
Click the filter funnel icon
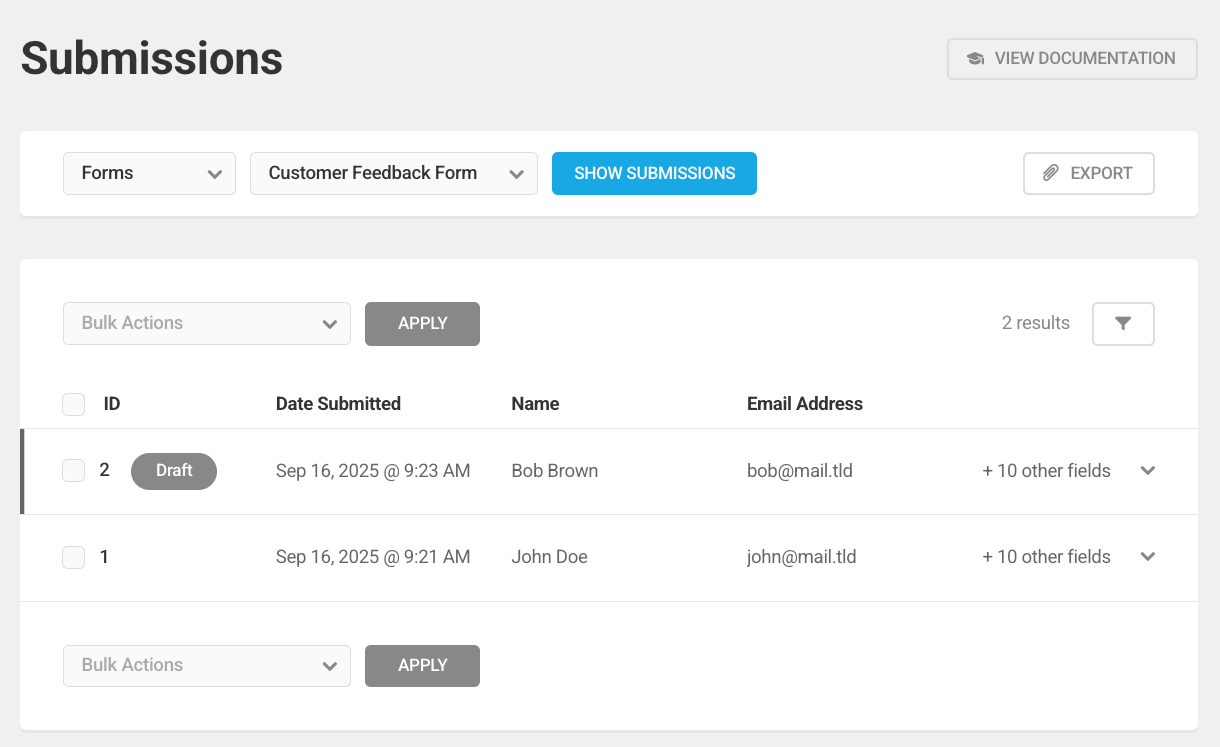1123,324
